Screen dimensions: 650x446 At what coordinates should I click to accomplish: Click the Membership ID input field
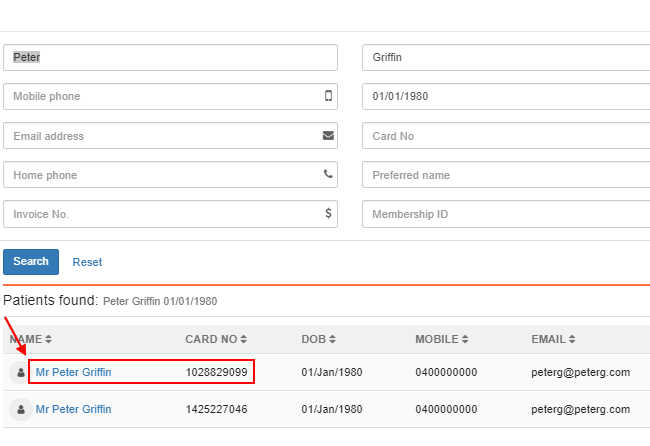(x=506, y=214)
